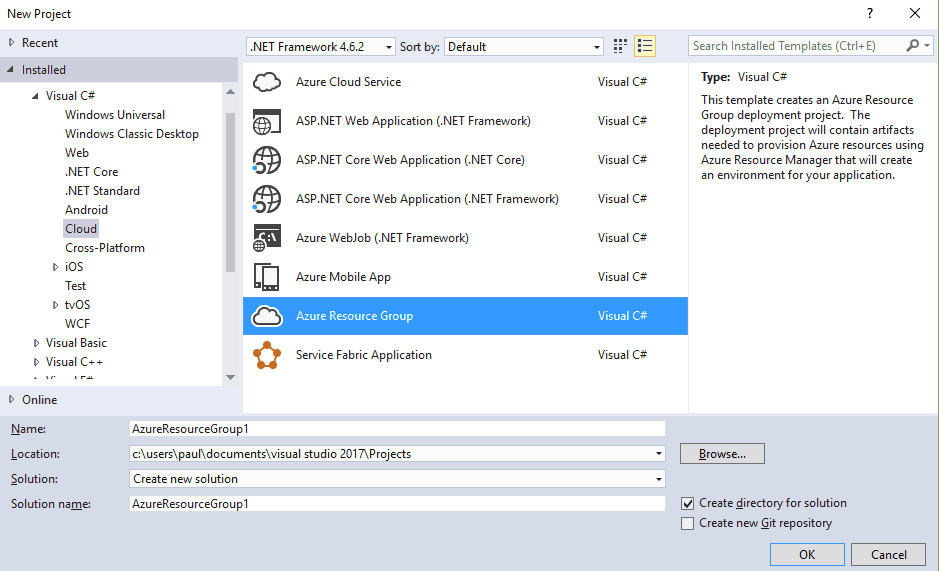Collapse the Installed section

[x=11, y=70]
